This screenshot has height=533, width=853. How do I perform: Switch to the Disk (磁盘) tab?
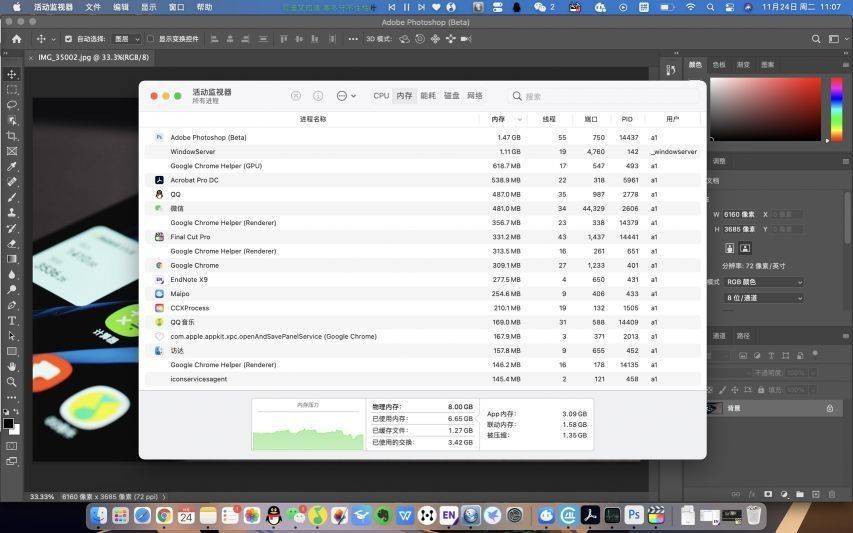tap(452, 96)
